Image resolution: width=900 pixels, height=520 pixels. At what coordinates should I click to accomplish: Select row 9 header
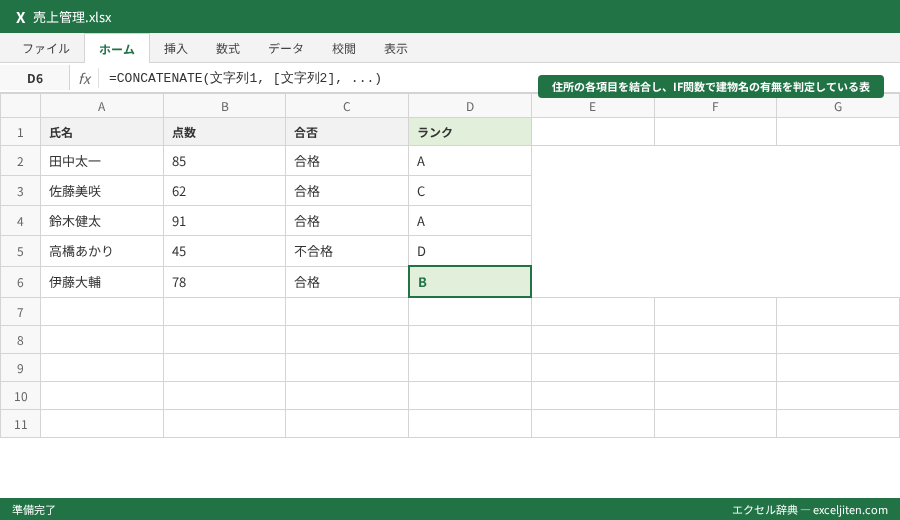coord(20,368)
